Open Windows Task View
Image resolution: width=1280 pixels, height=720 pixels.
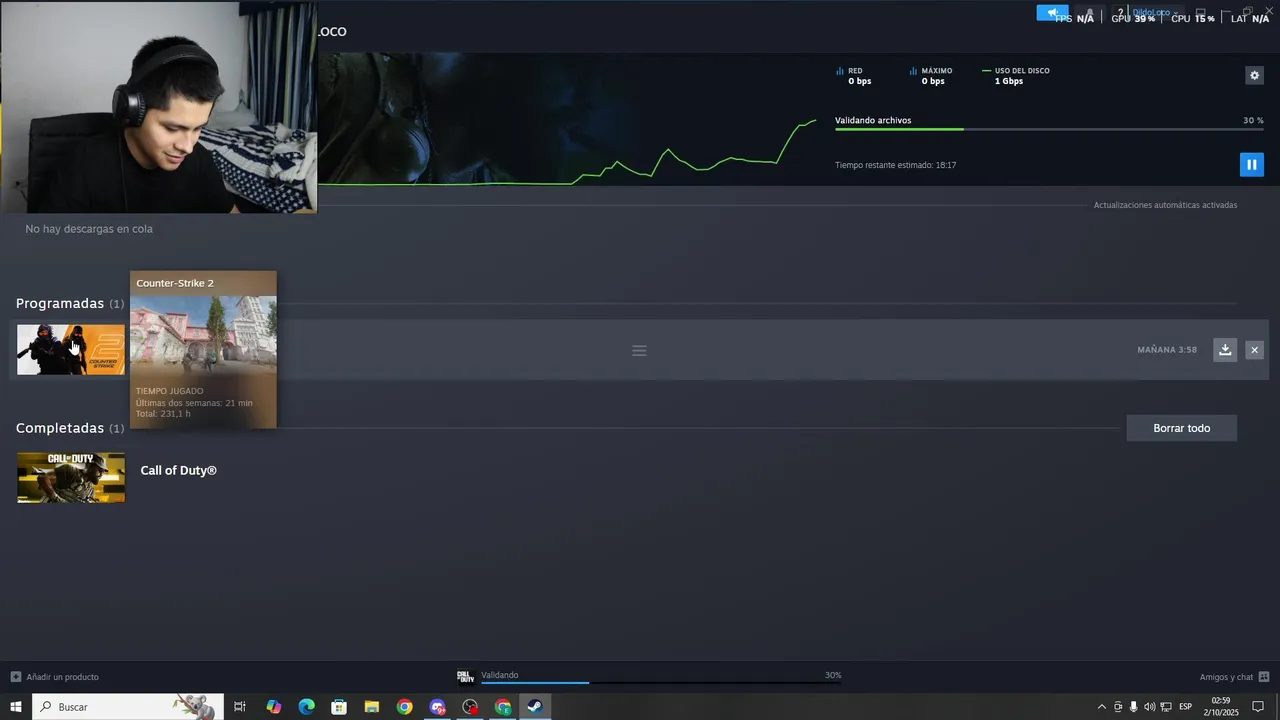click(x=240, y=707)
